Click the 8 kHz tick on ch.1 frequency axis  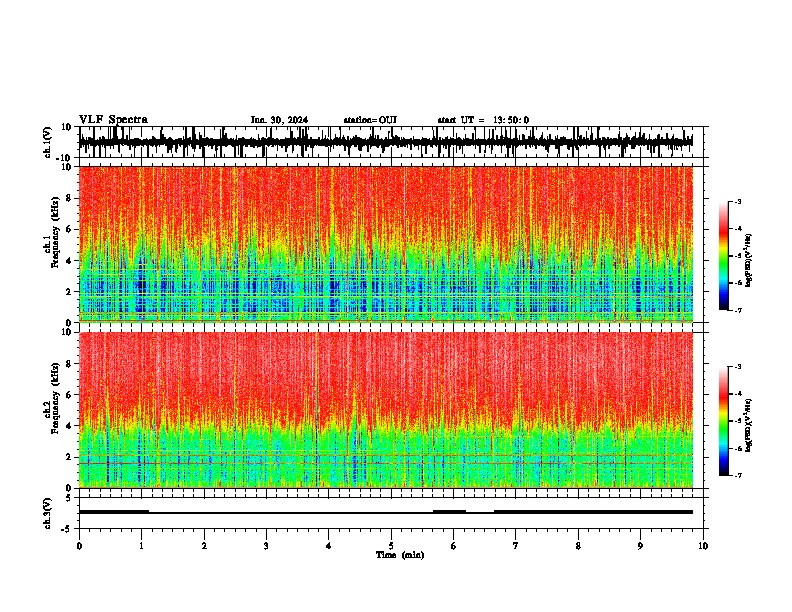[x=69, y=198]
